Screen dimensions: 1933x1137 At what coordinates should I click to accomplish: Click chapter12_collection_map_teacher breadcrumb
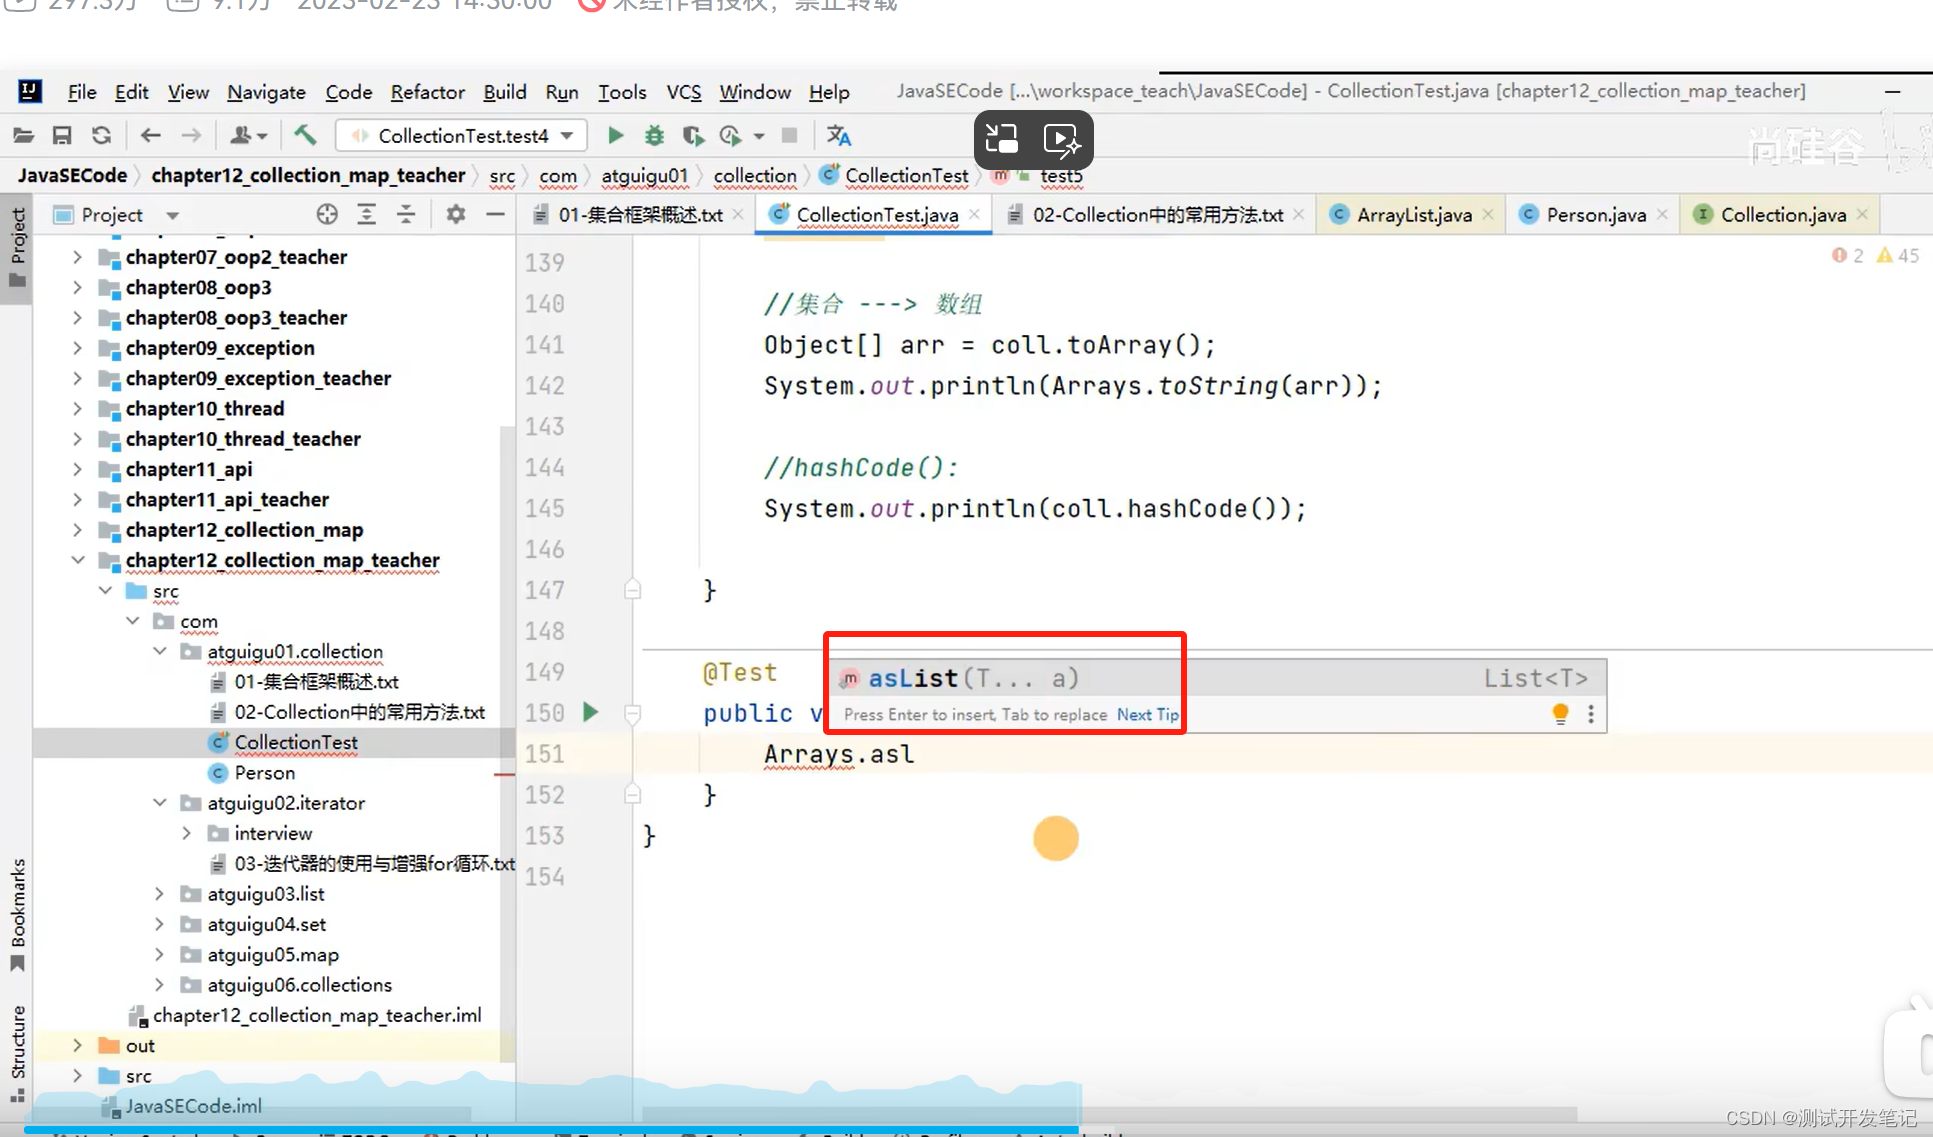click(308, 176)
